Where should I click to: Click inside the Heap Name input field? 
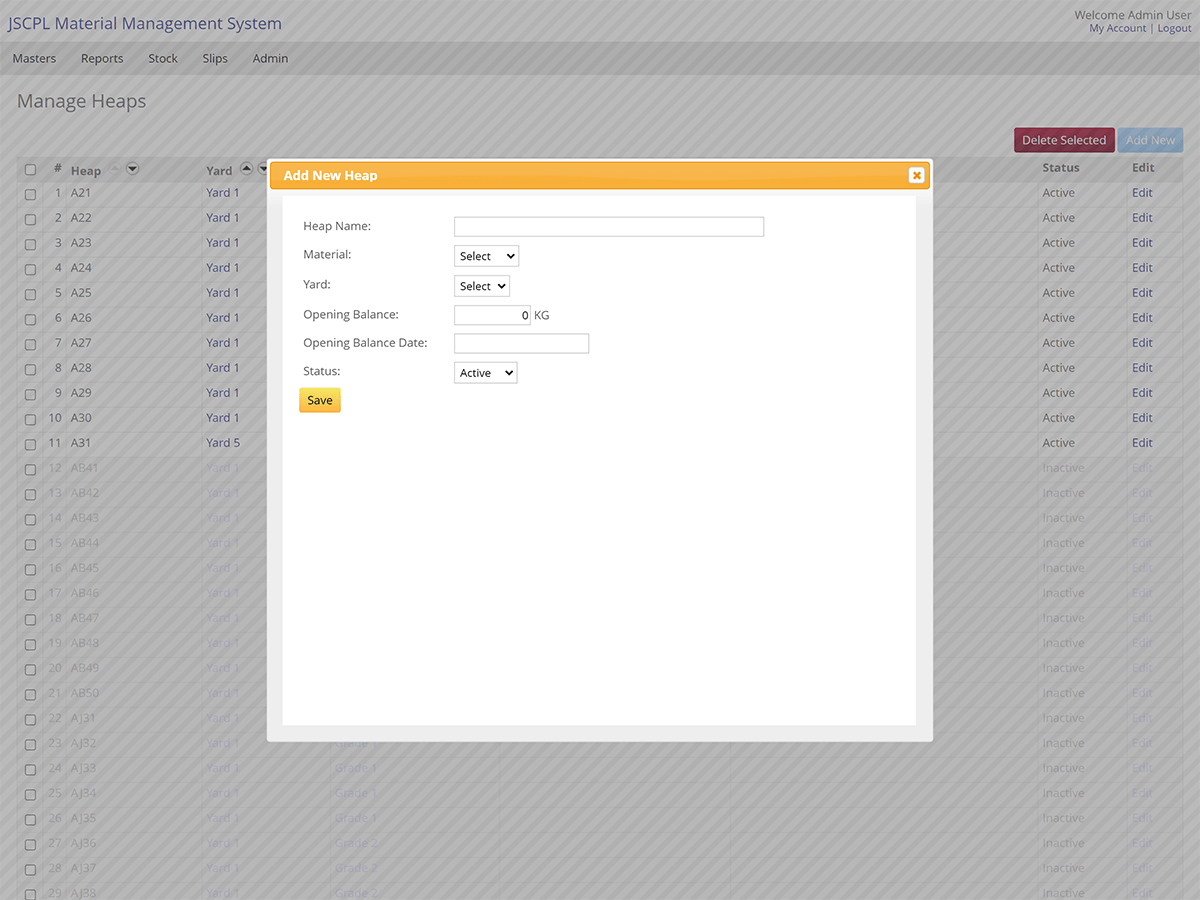(x=608, y=226)
